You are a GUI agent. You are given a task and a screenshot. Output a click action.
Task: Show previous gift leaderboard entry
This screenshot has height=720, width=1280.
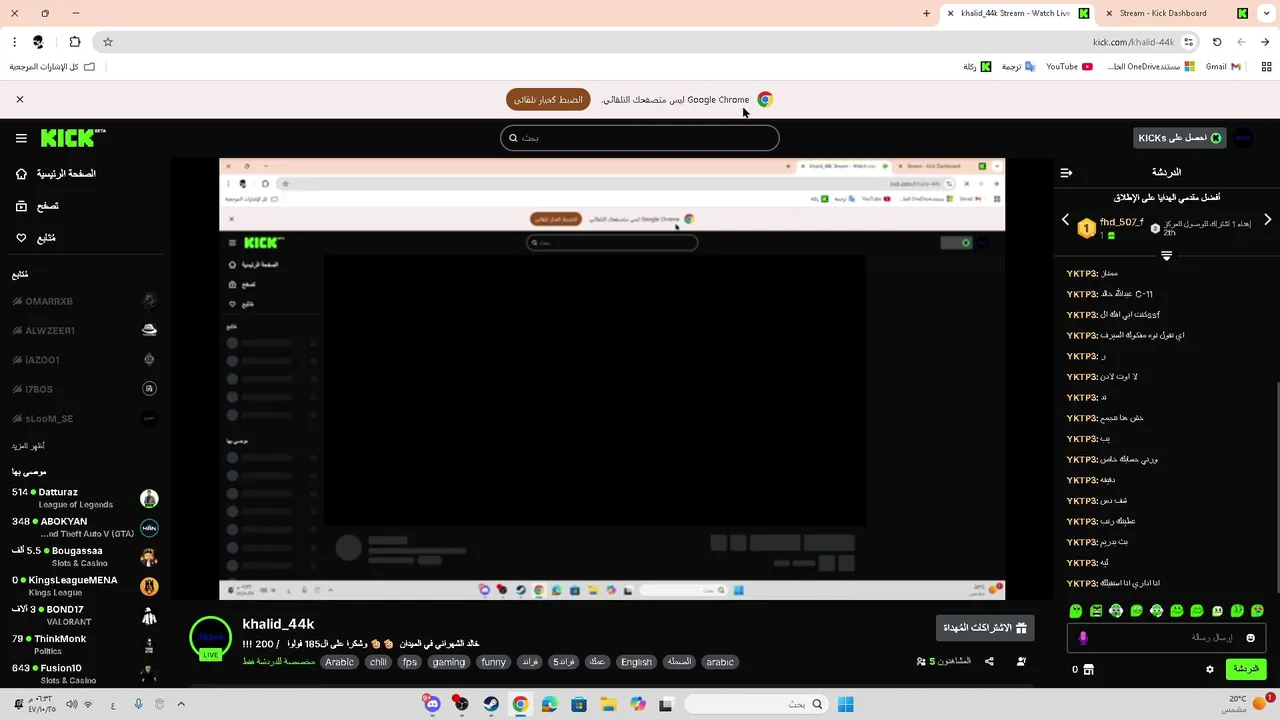coord(1065,219)
